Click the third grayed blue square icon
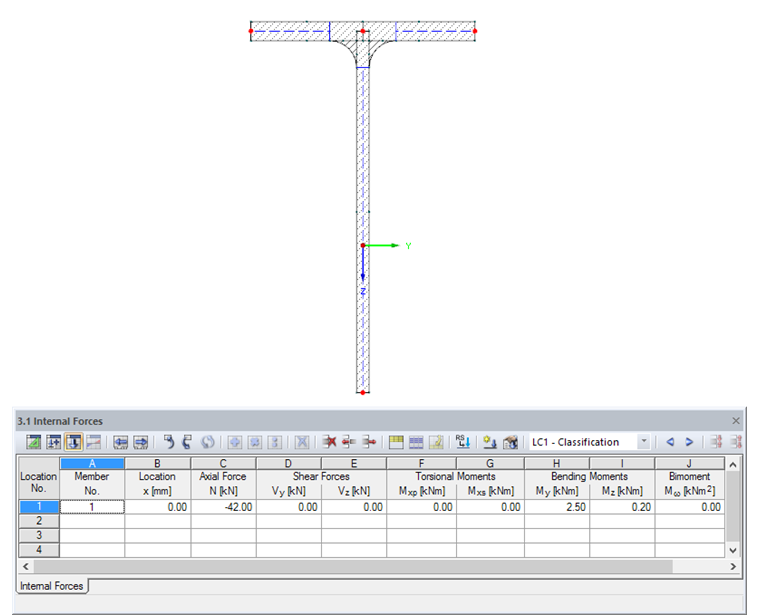Image resolution: width=760 pixels, height=615 pixels. pos(275,442)
